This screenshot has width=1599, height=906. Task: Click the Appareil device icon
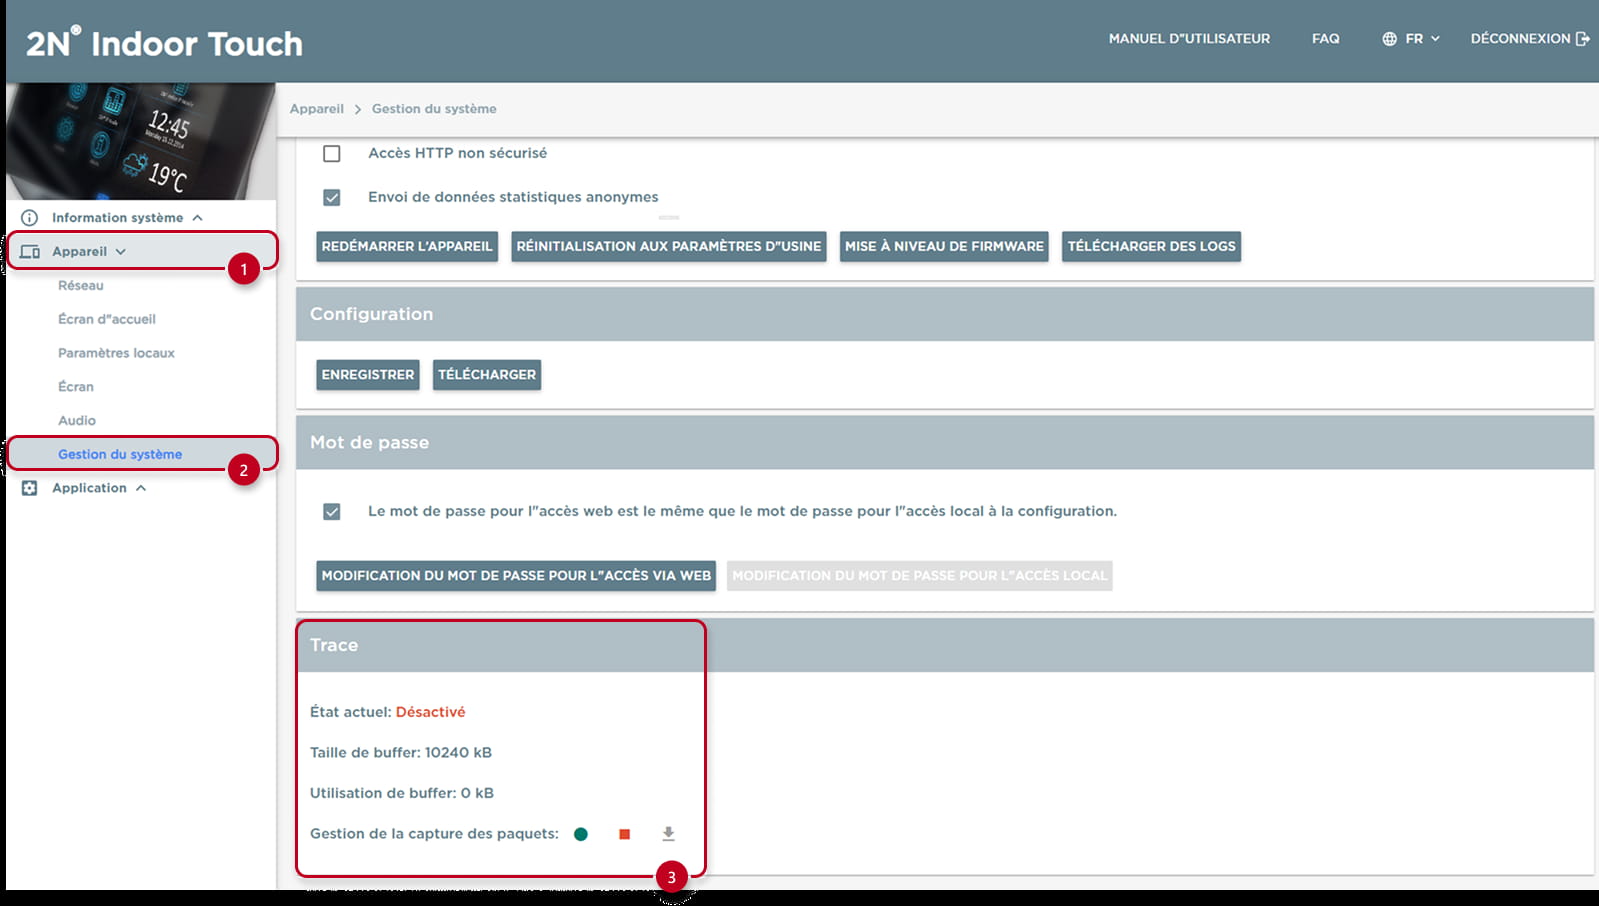[x=30, y=252]
